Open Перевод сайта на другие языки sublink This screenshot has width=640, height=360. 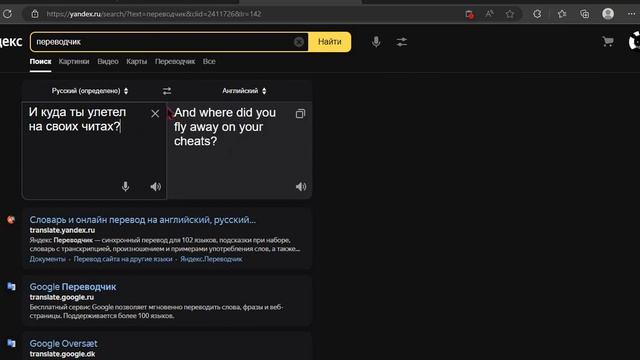point(123,259)
